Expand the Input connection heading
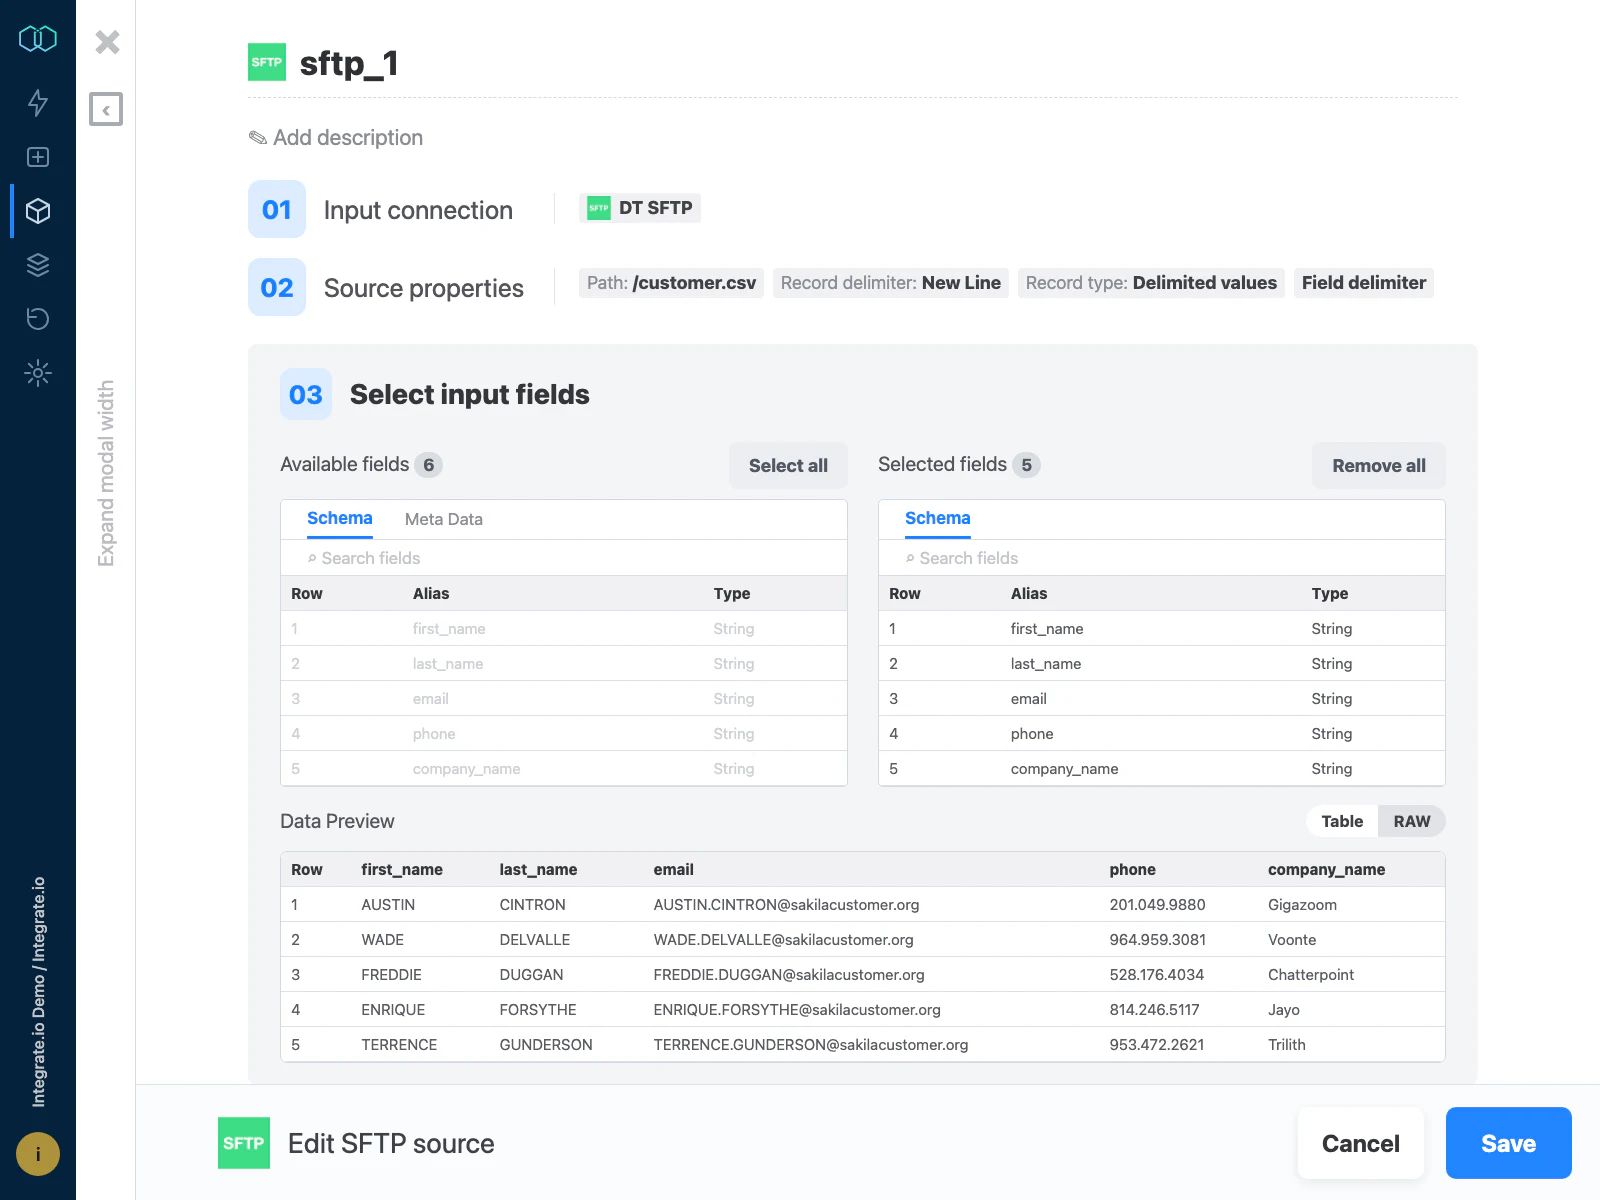The width and height of the screenshot is (1600, 1200). (x=418, y=210)
